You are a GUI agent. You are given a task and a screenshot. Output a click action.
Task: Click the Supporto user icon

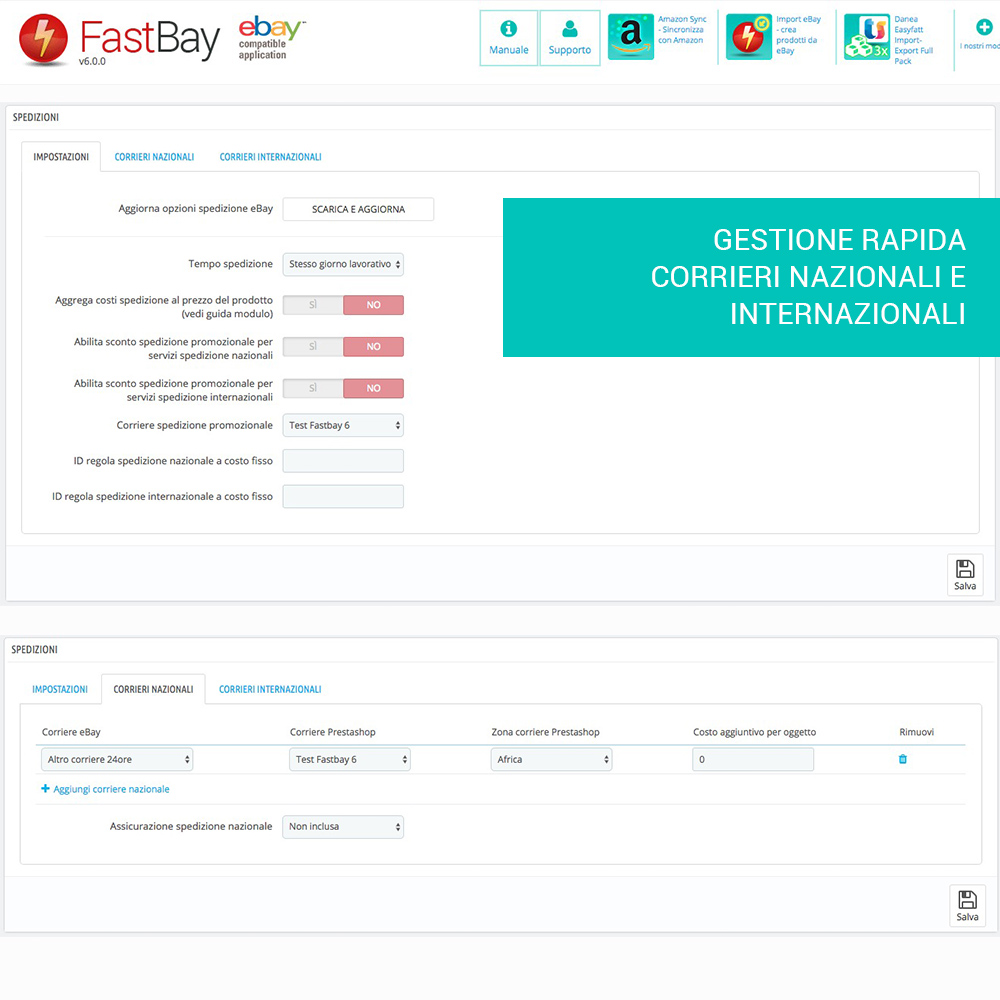coord(569,30)
